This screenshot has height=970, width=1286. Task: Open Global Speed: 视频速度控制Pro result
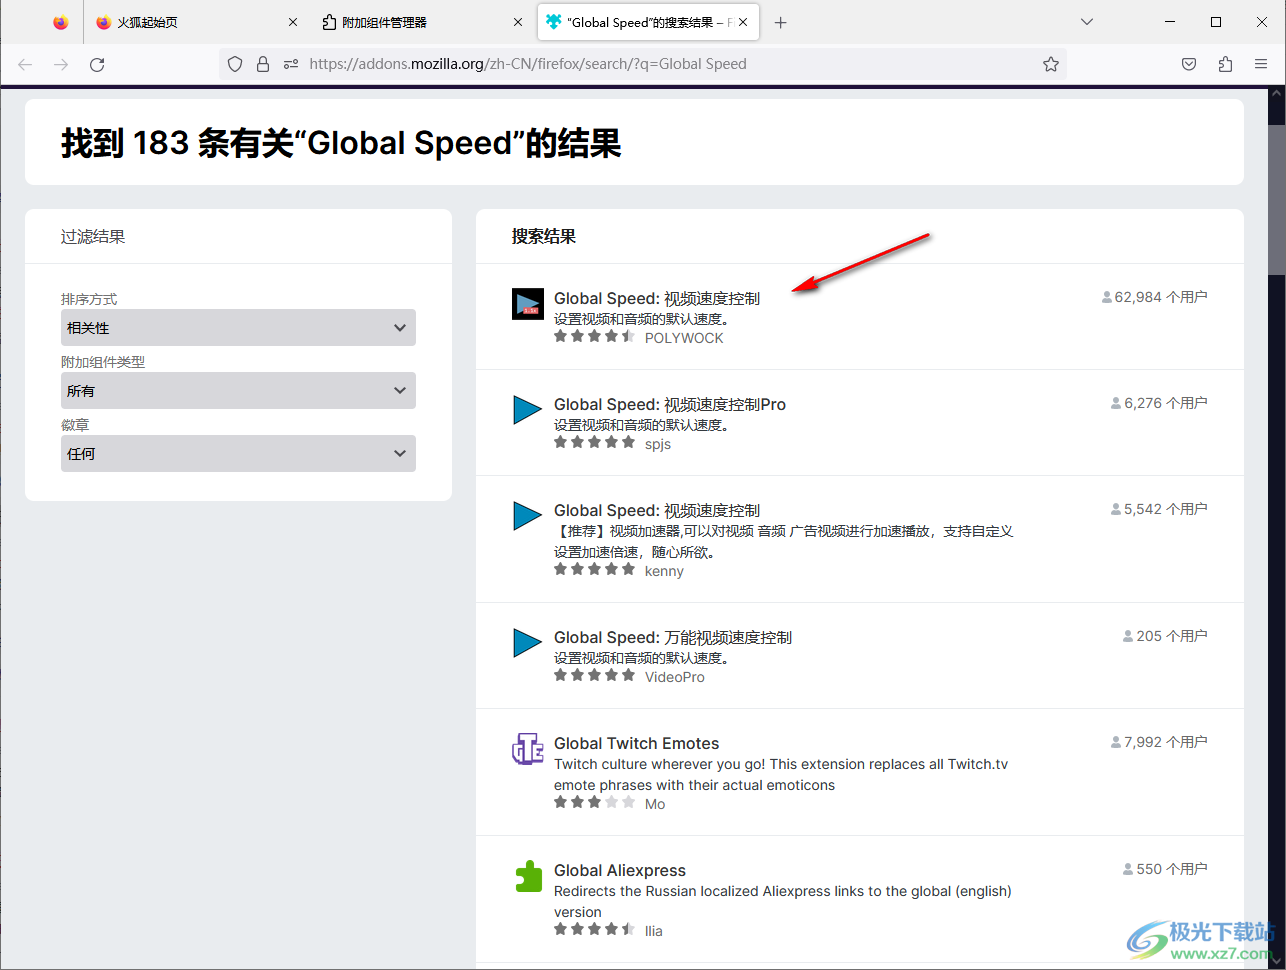[670, 404]
